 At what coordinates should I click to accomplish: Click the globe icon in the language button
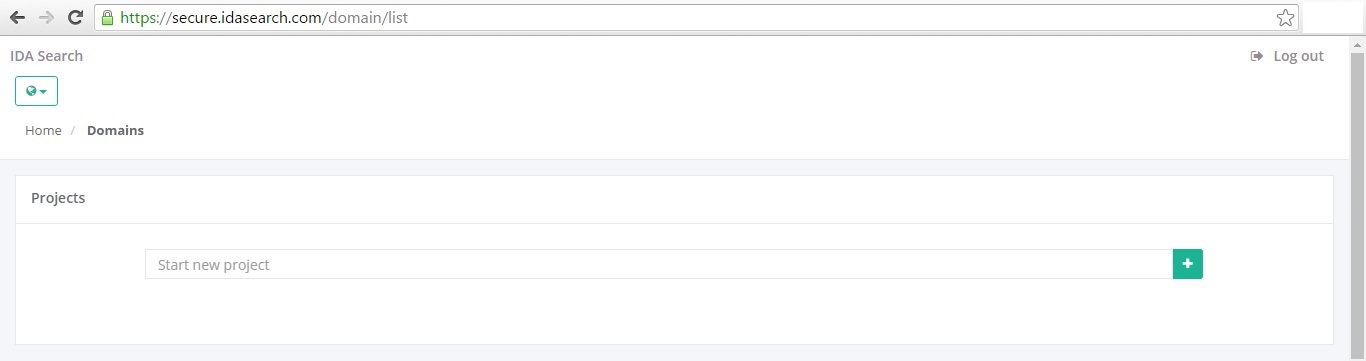point(32,91)
